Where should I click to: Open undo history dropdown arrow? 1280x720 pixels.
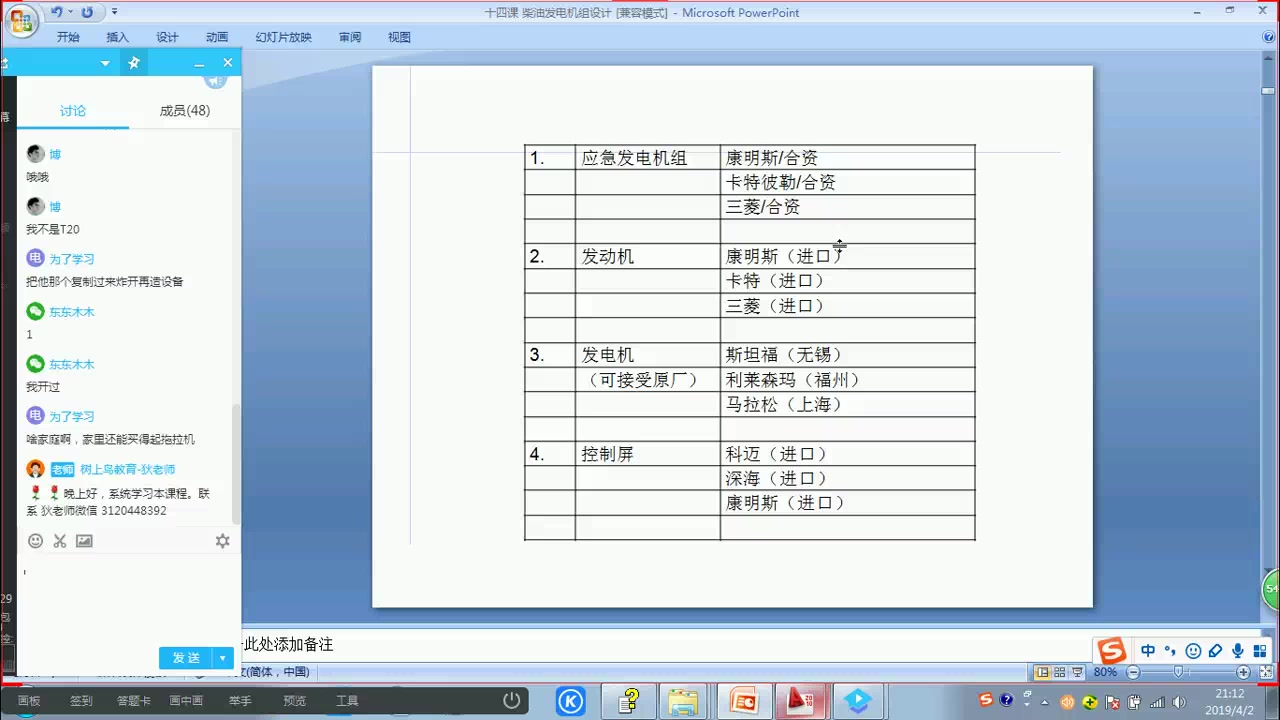coord(69,12)
